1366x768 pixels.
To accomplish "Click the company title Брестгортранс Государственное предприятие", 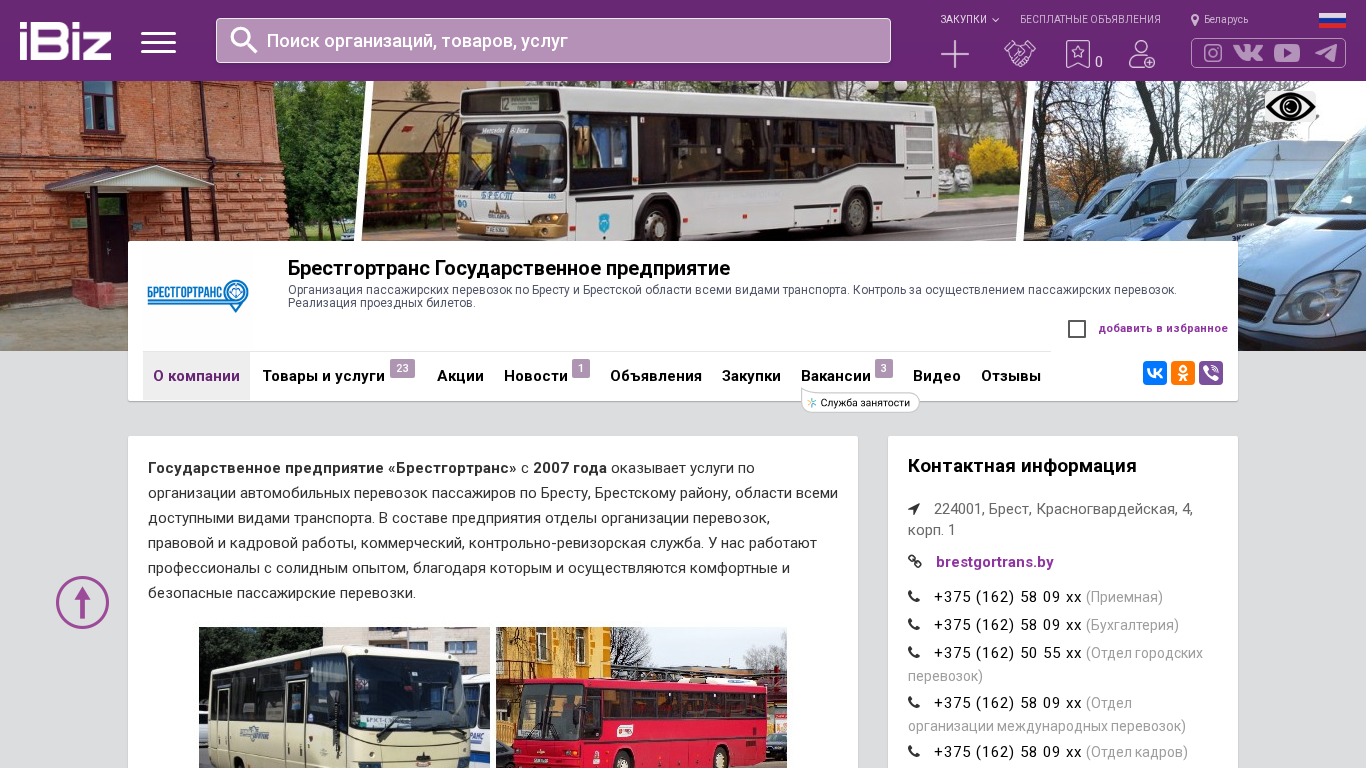I will [x=509, y=268].
